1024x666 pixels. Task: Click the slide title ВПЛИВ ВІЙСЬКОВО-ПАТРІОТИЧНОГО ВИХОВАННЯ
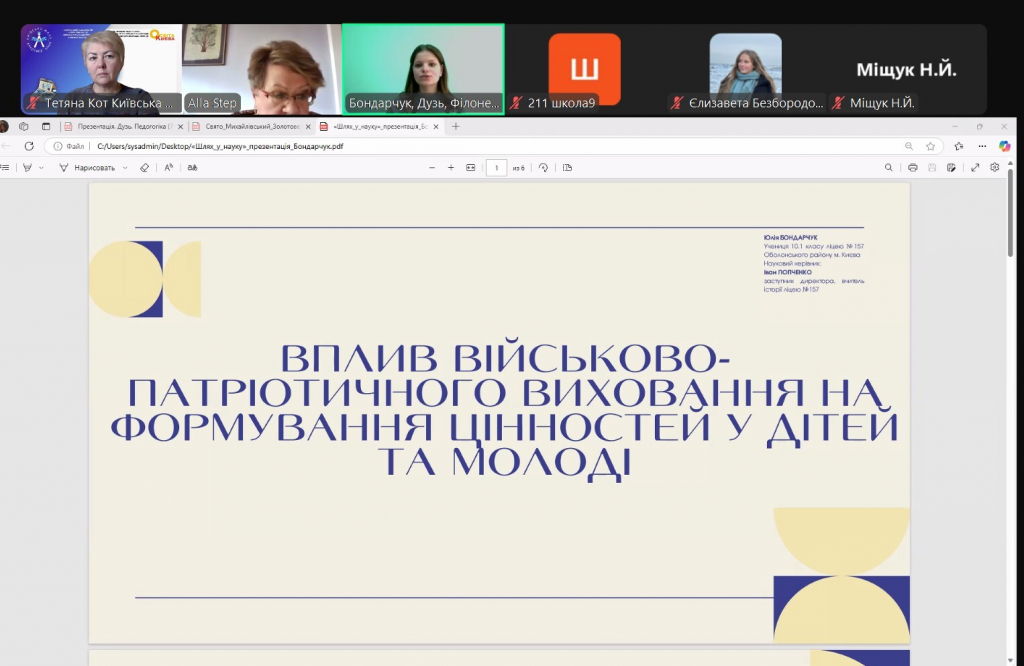505,410
